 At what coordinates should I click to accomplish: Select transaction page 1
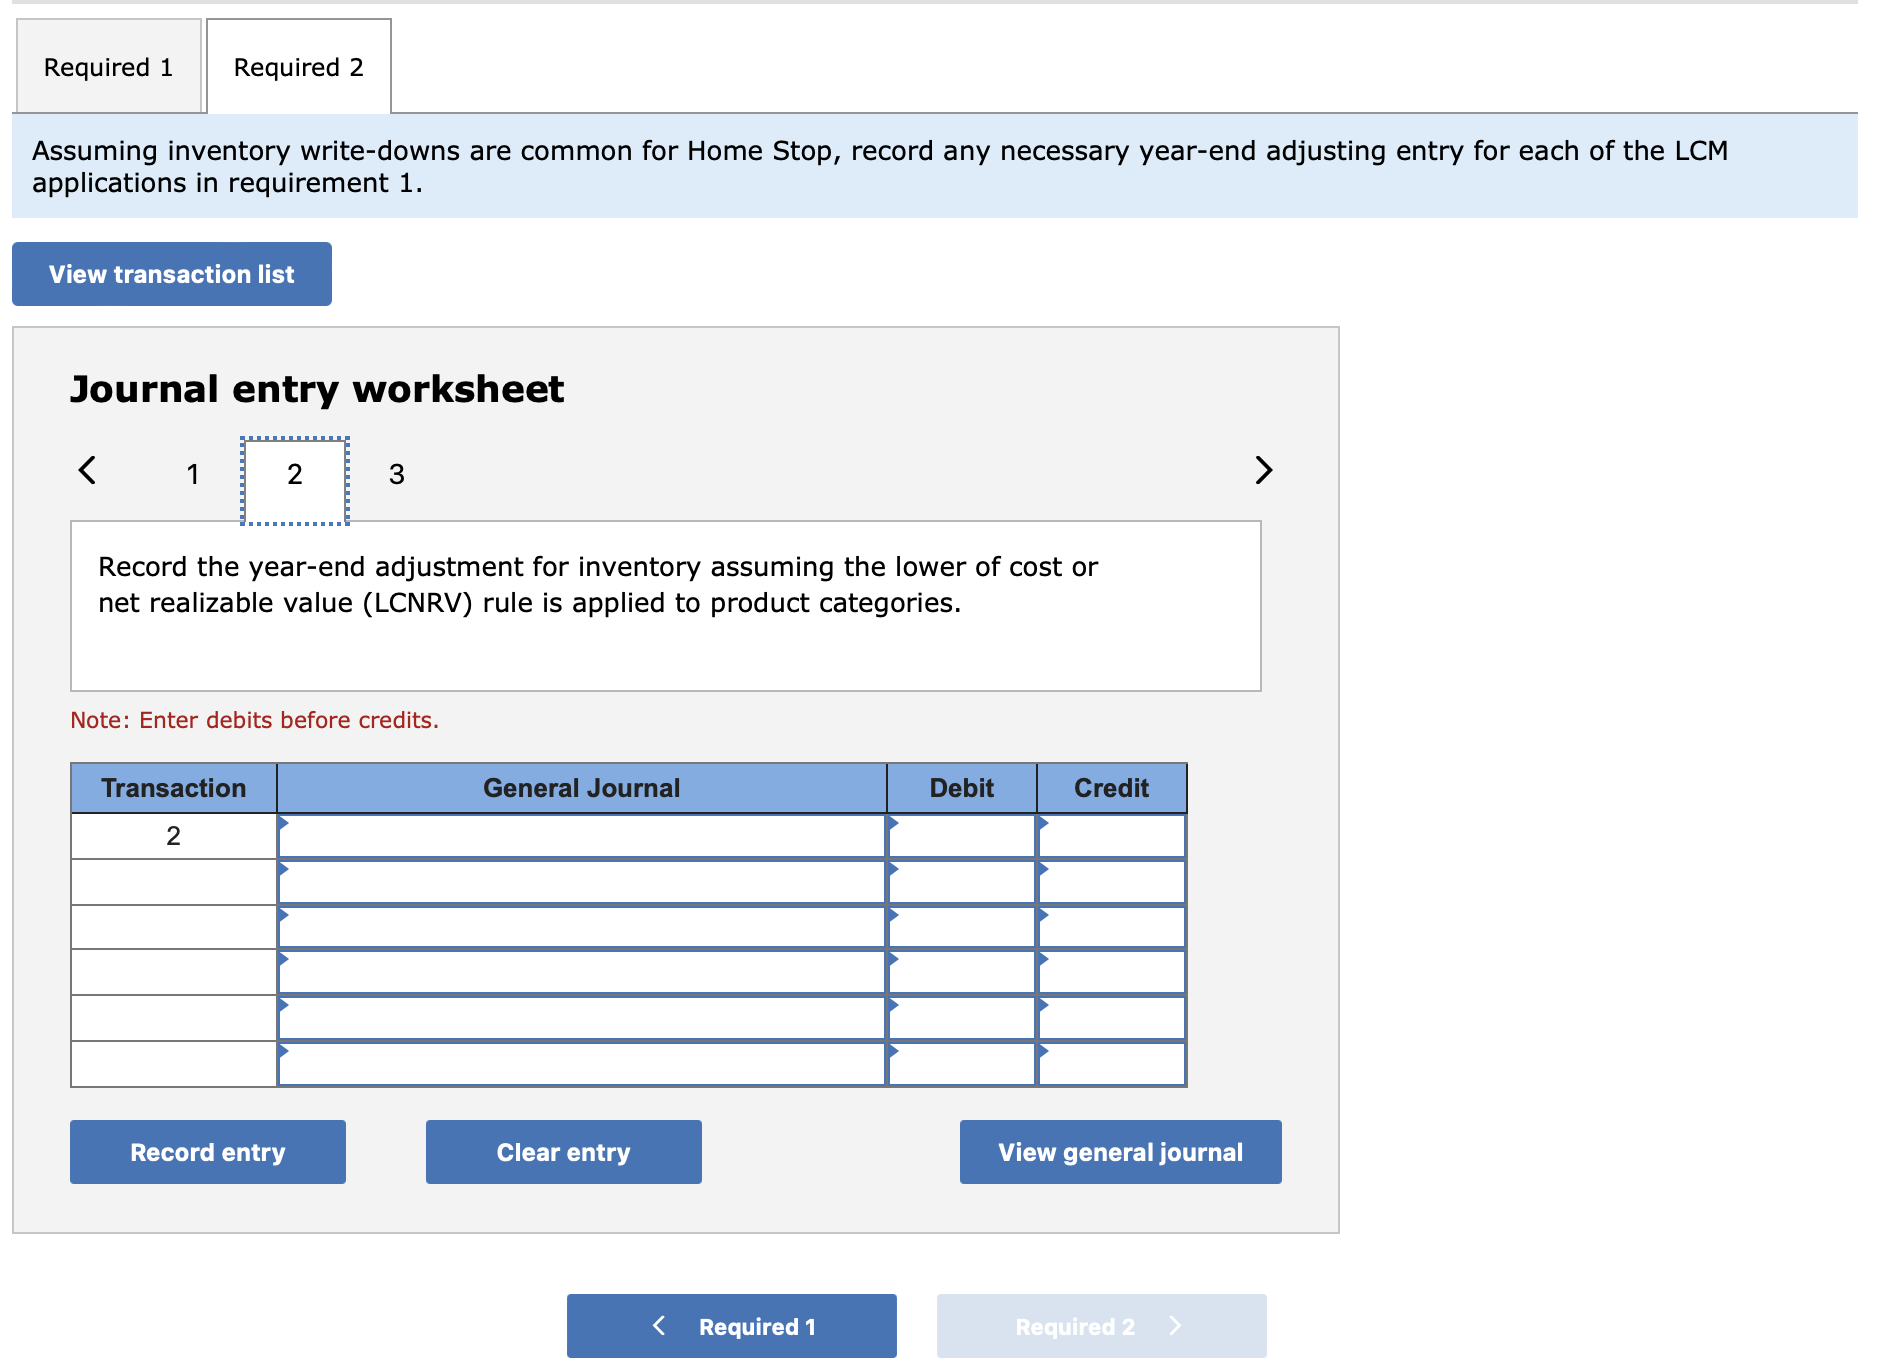[192, 475]
